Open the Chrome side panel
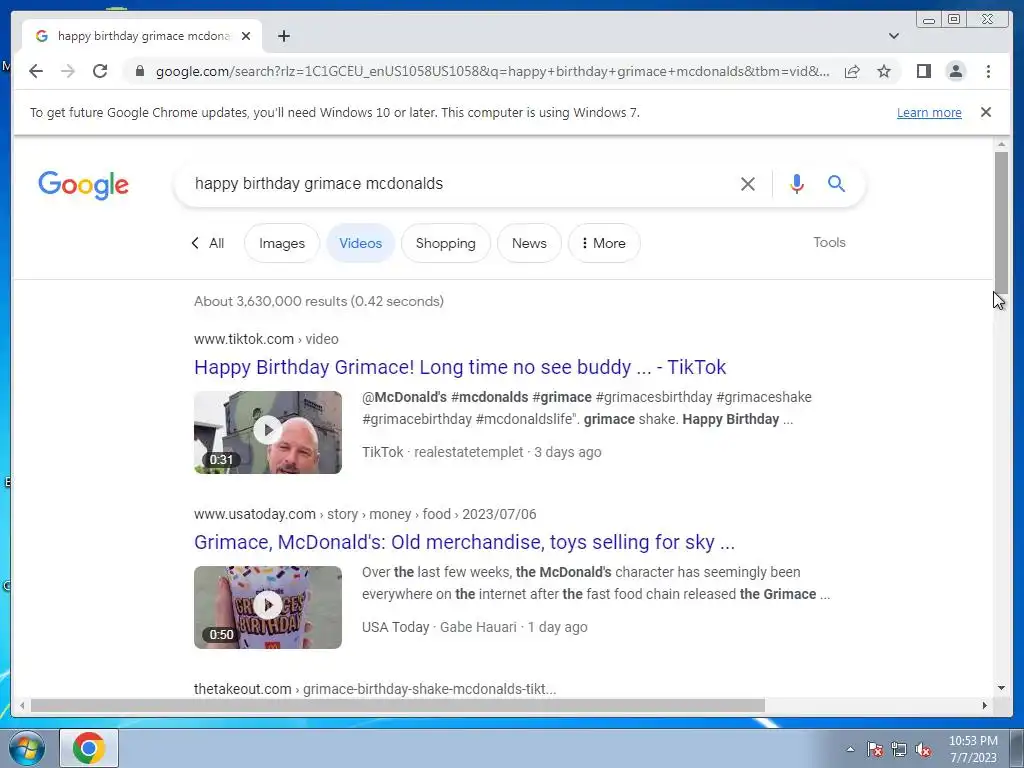The height and width of the screenshot is (768, 1024). (923, 71)
